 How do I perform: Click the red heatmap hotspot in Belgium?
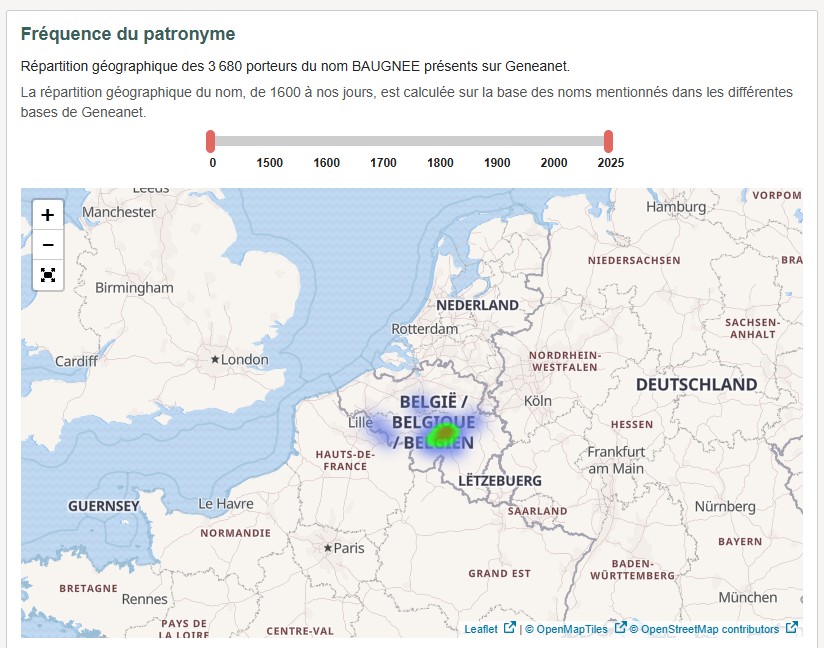pyautogui.click(x=441, y=435)
